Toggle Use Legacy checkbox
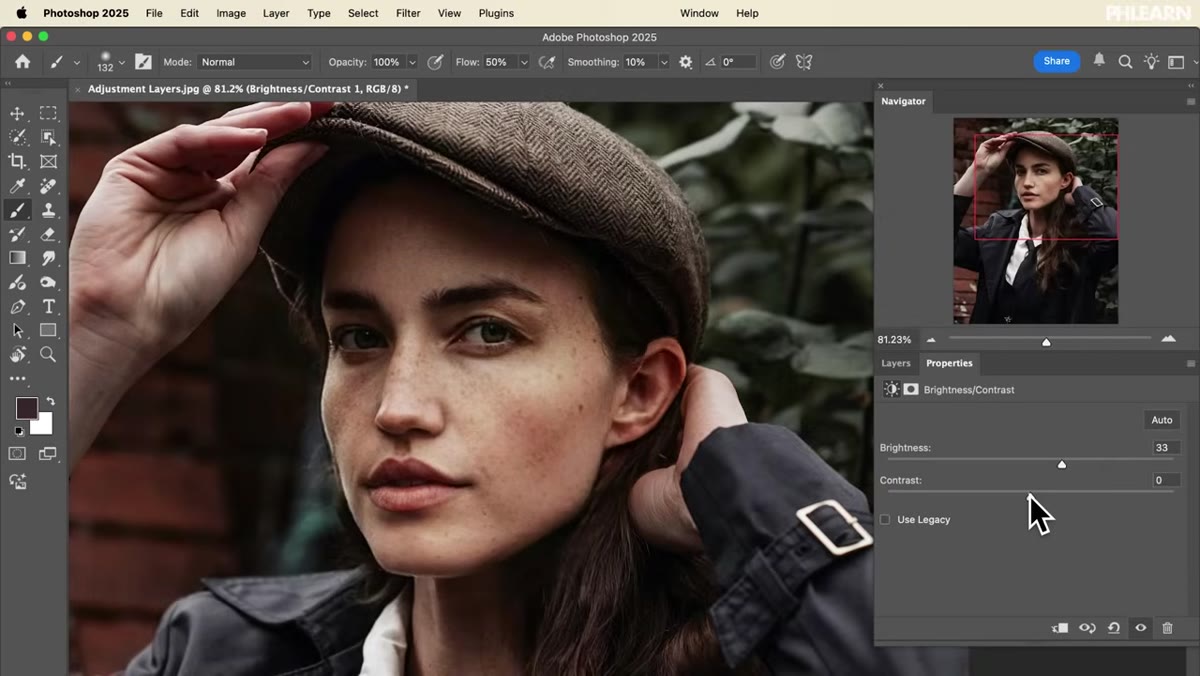The width and height of the screenshot is (1200, 676). 885,520
